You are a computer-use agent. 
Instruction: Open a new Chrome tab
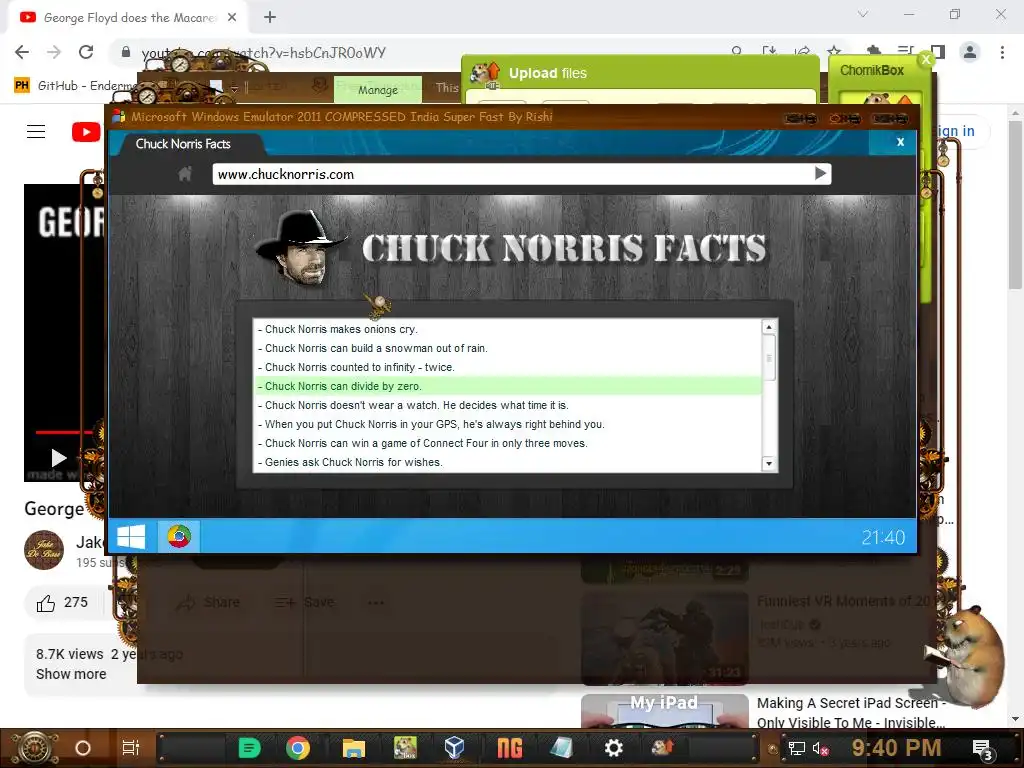pos(270,18)
